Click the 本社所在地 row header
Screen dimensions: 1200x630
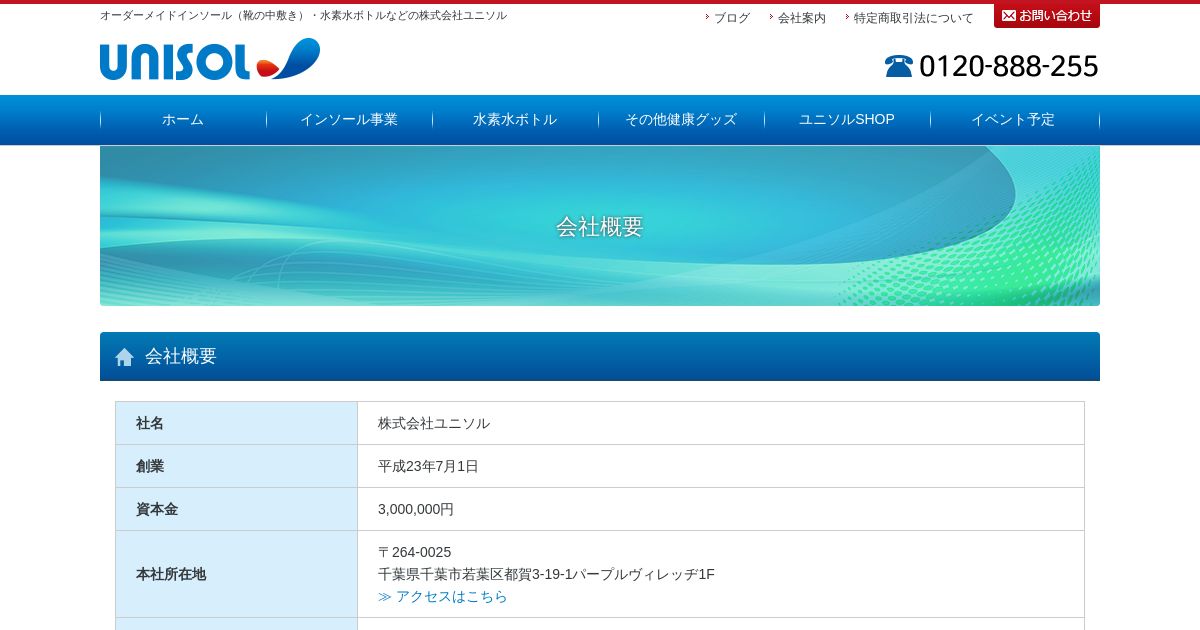pos(236,574)
